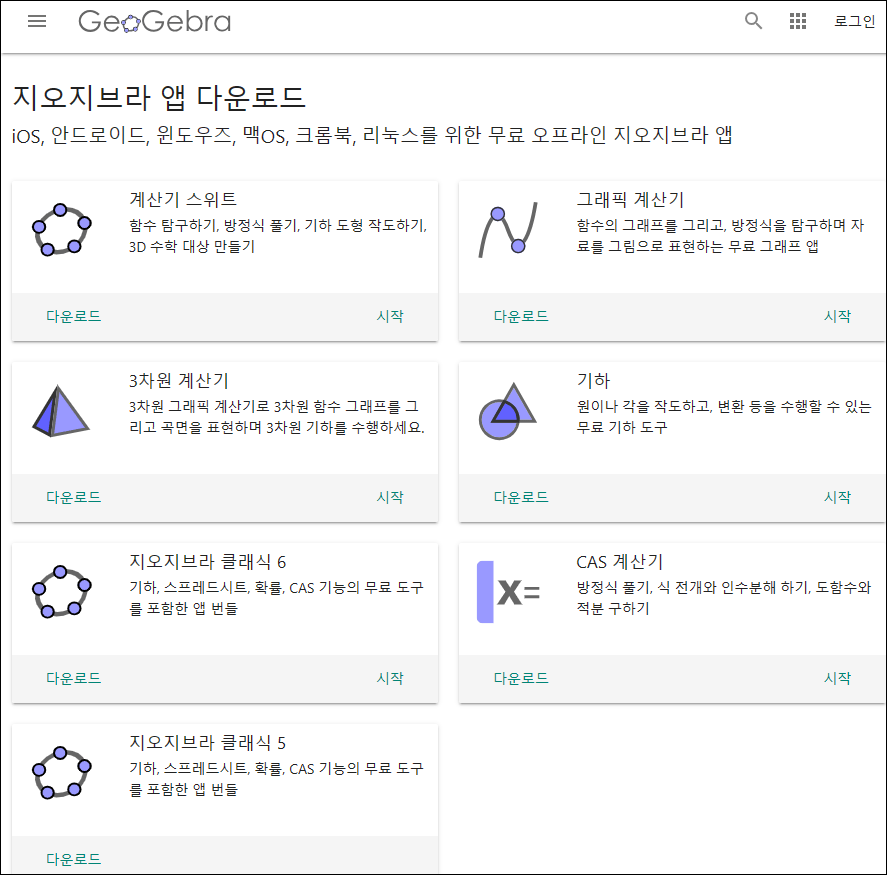This screenshot has height=875, width=887.
Task: Click the GeoGebra logo
Action: click(154, 21)
